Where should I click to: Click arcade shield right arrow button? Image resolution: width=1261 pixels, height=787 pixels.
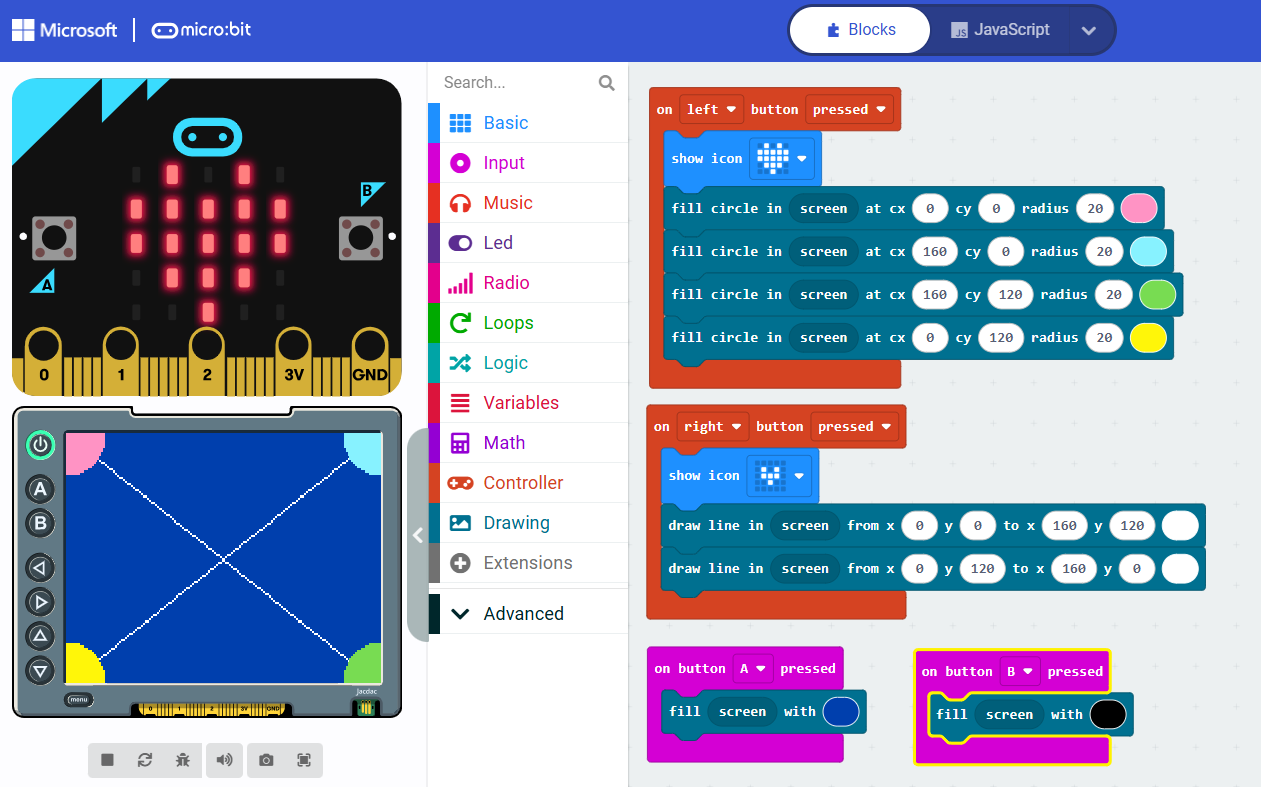40,602
